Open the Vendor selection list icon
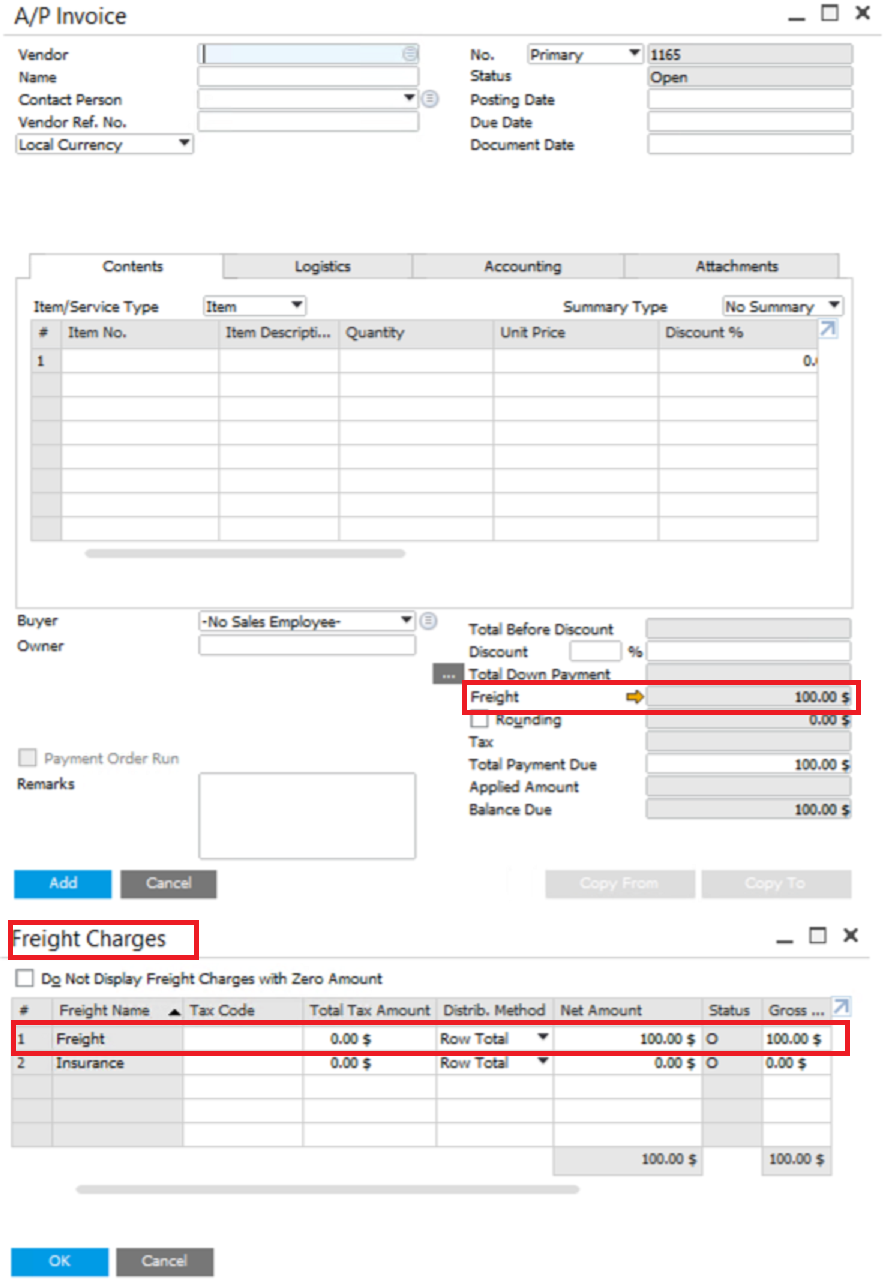Screen dimensions: 885x1279 click(x=409, y=55)
